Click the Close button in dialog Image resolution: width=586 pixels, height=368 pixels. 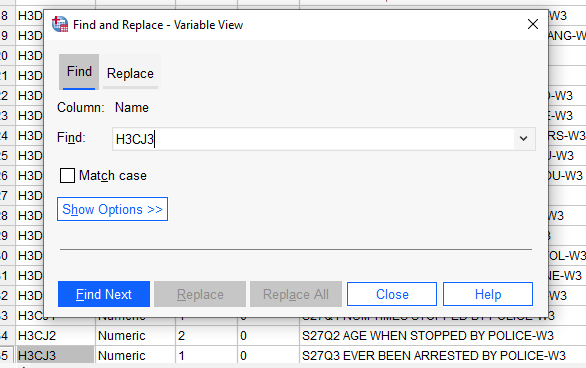point(392,294)
